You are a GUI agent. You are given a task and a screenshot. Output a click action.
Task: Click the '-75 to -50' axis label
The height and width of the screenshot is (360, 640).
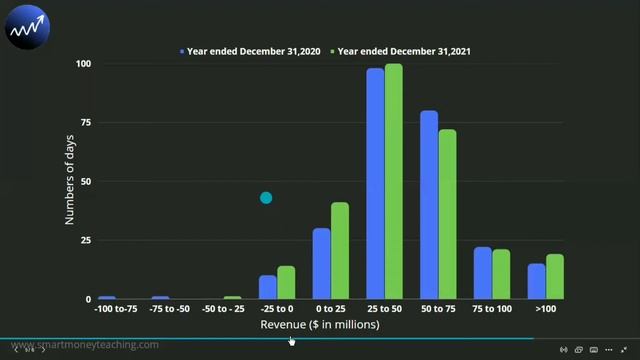pos(169,309)
